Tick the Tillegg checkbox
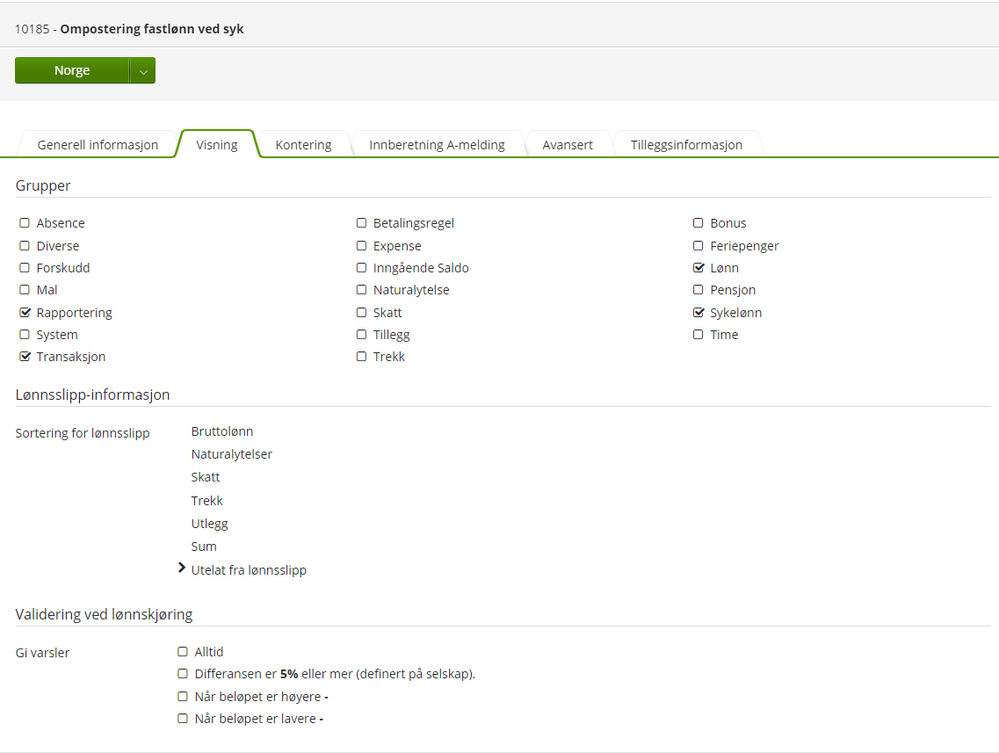 pyautogui.click(x=361, y=334)
